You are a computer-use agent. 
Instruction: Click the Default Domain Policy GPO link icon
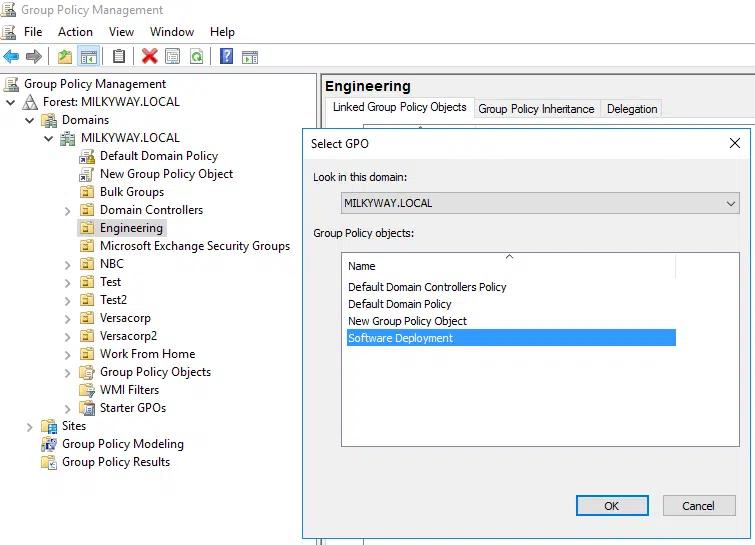pyautogui.click(x=87, y=156)
